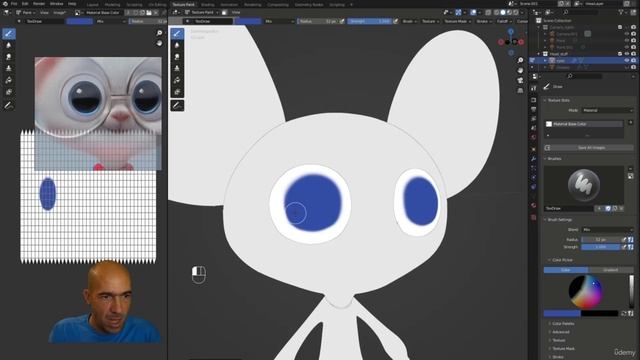
Task: Expand the Advanced subpanel
Action: coord(560,332)
